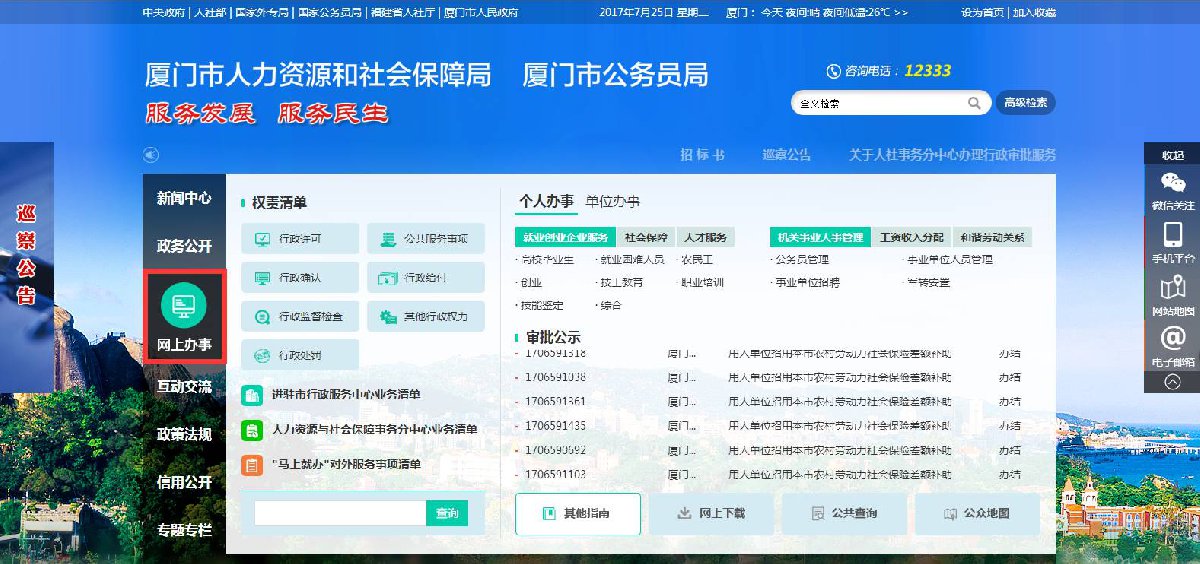This screenshot has width=1200, height=564.
Task: Click the input field beside 查询
Action: pos(340,513)
